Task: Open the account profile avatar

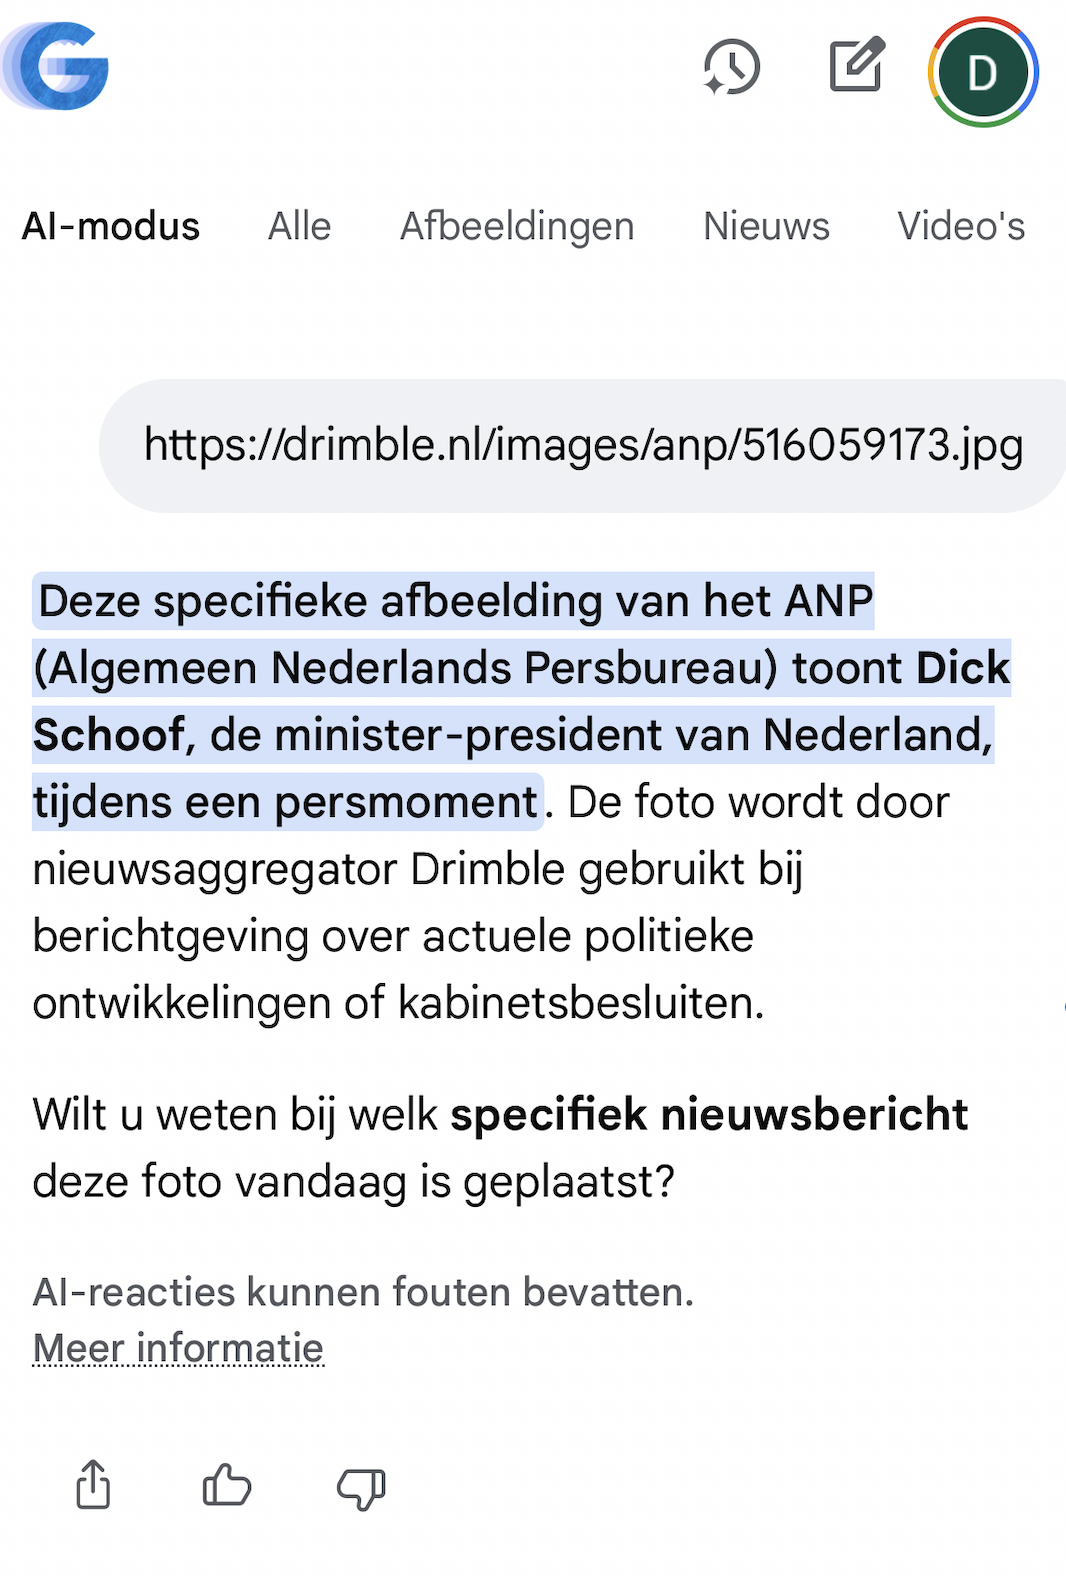Action: 983,72
